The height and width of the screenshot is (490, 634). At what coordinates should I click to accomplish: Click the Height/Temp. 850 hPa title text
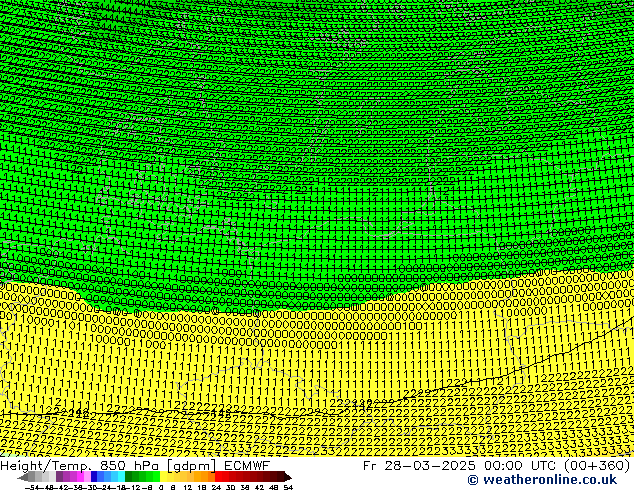click(79, 466)
